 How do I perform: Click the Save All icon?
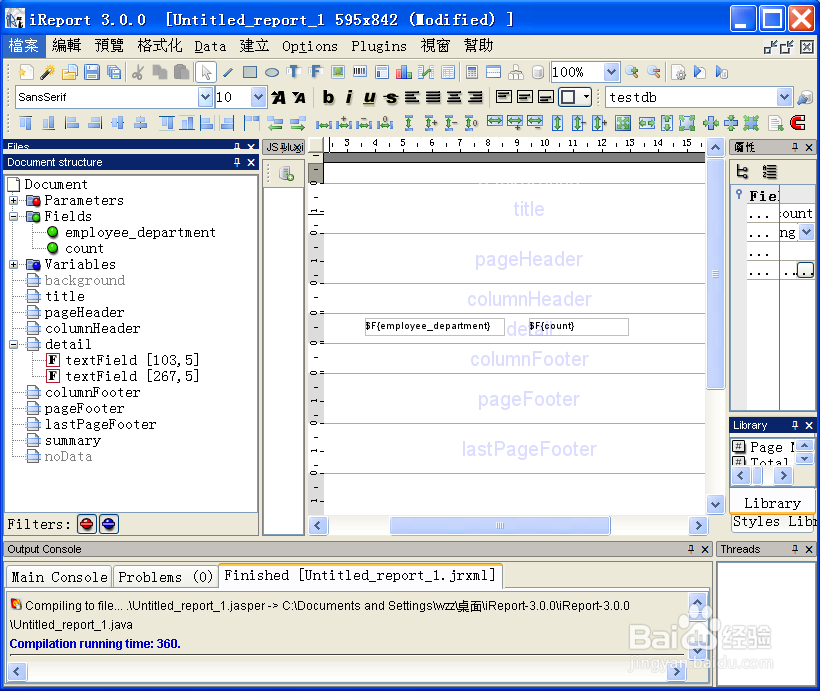pyautogui.click(x=113, y=72)
